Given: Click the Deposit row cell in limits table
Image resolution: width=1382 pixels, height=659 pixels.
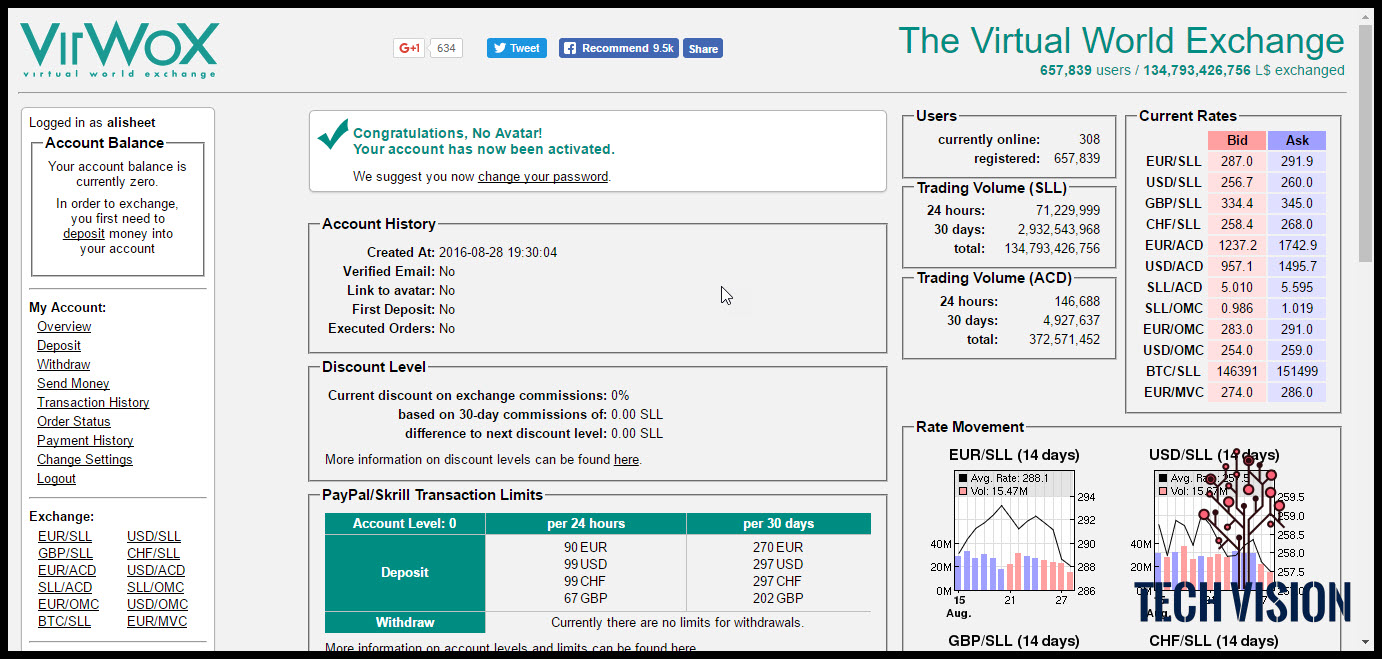Looking at the screenshot, I should pos(405,573).
